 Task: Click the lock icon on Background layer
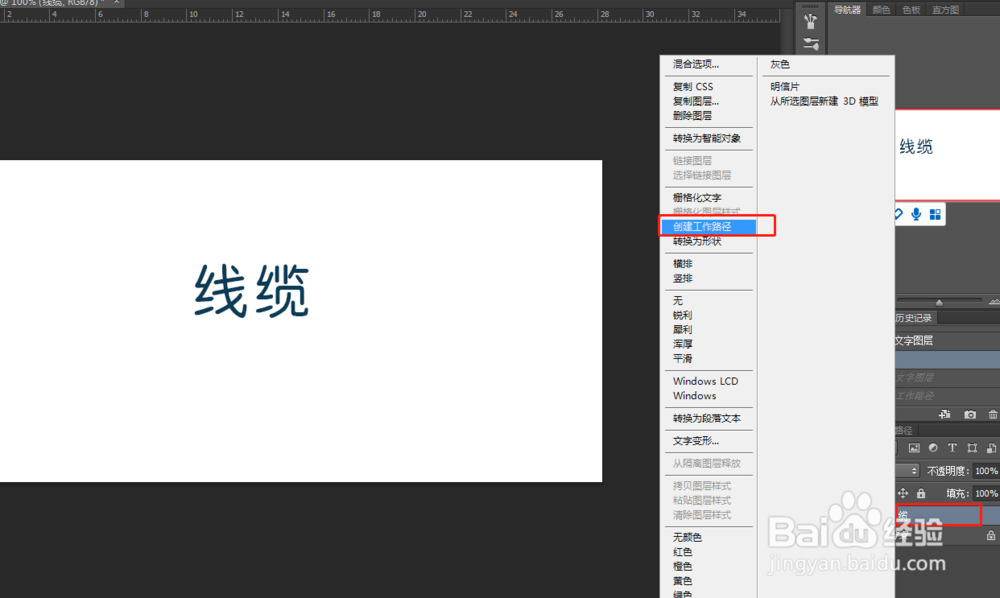990,536
